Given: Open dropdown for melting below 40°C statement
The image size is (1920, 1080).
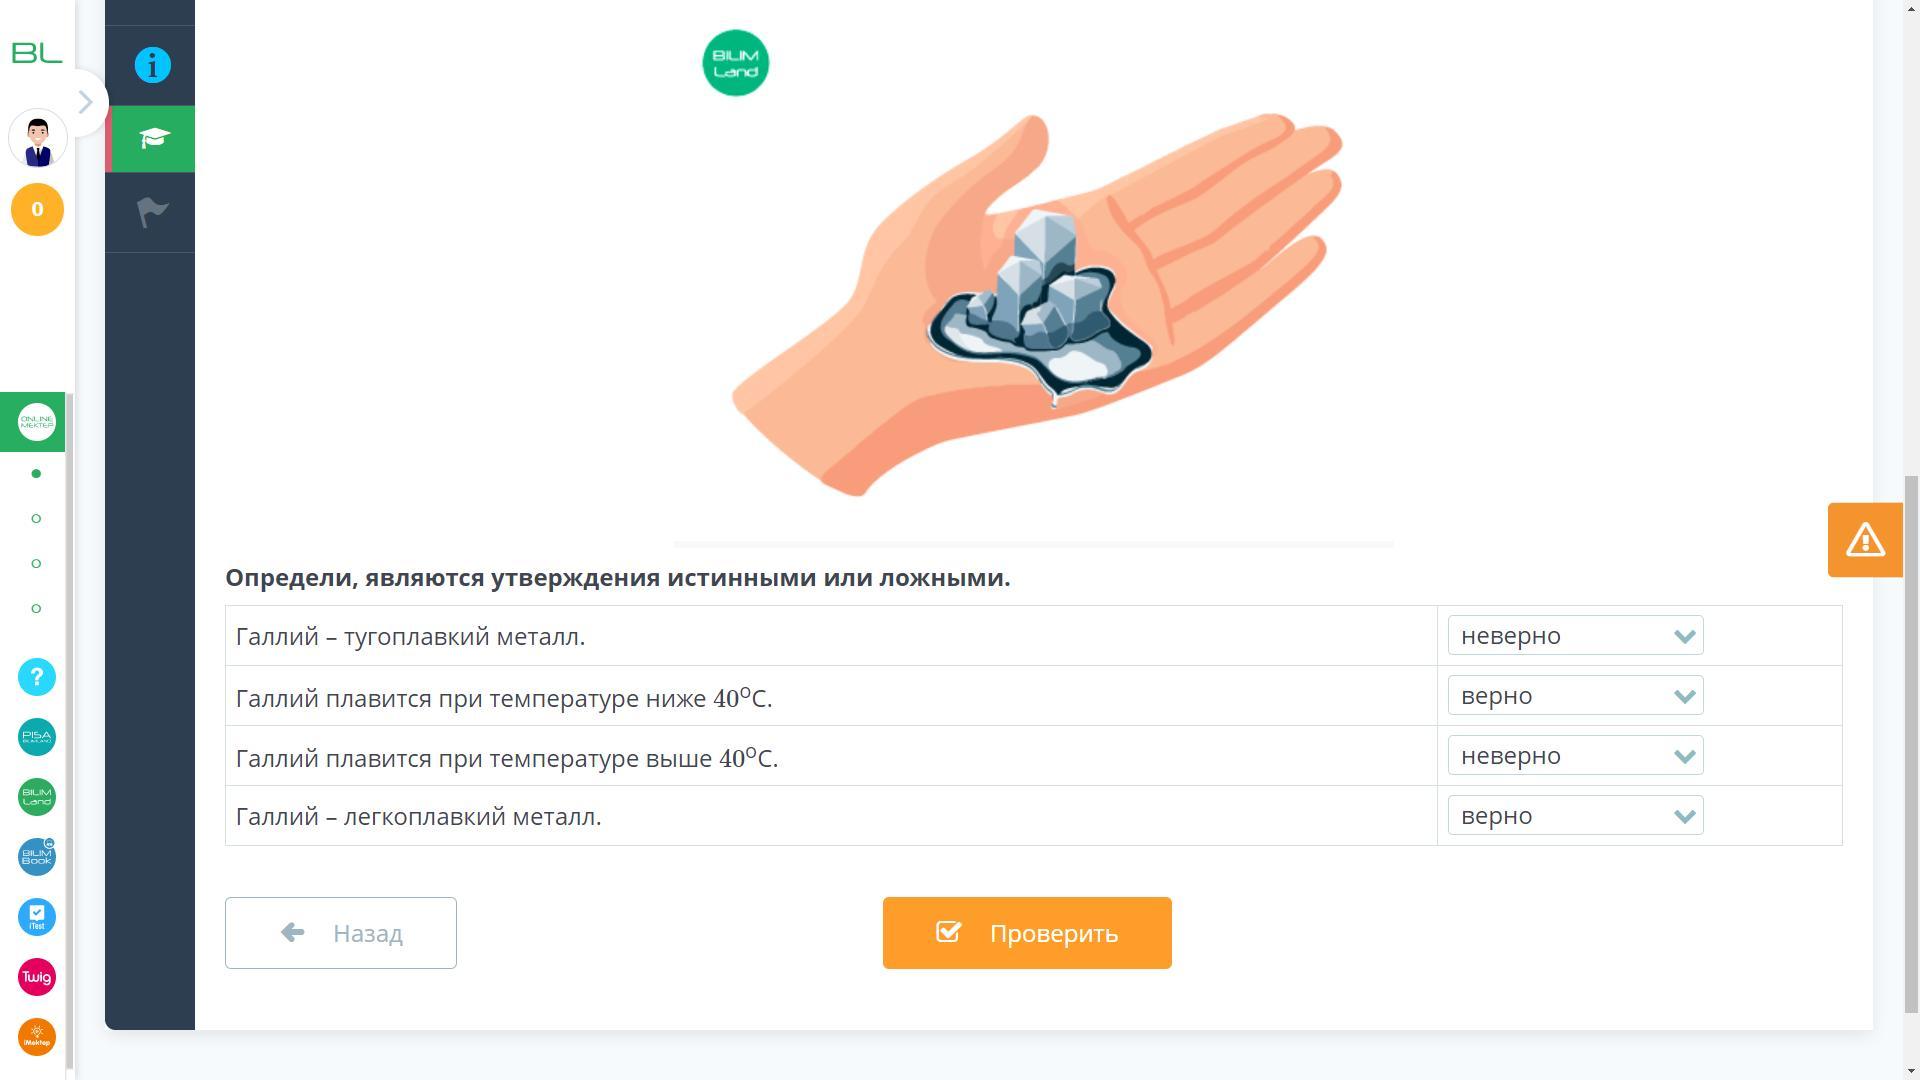Looking at the screenshot, I should coord(1575,696).
